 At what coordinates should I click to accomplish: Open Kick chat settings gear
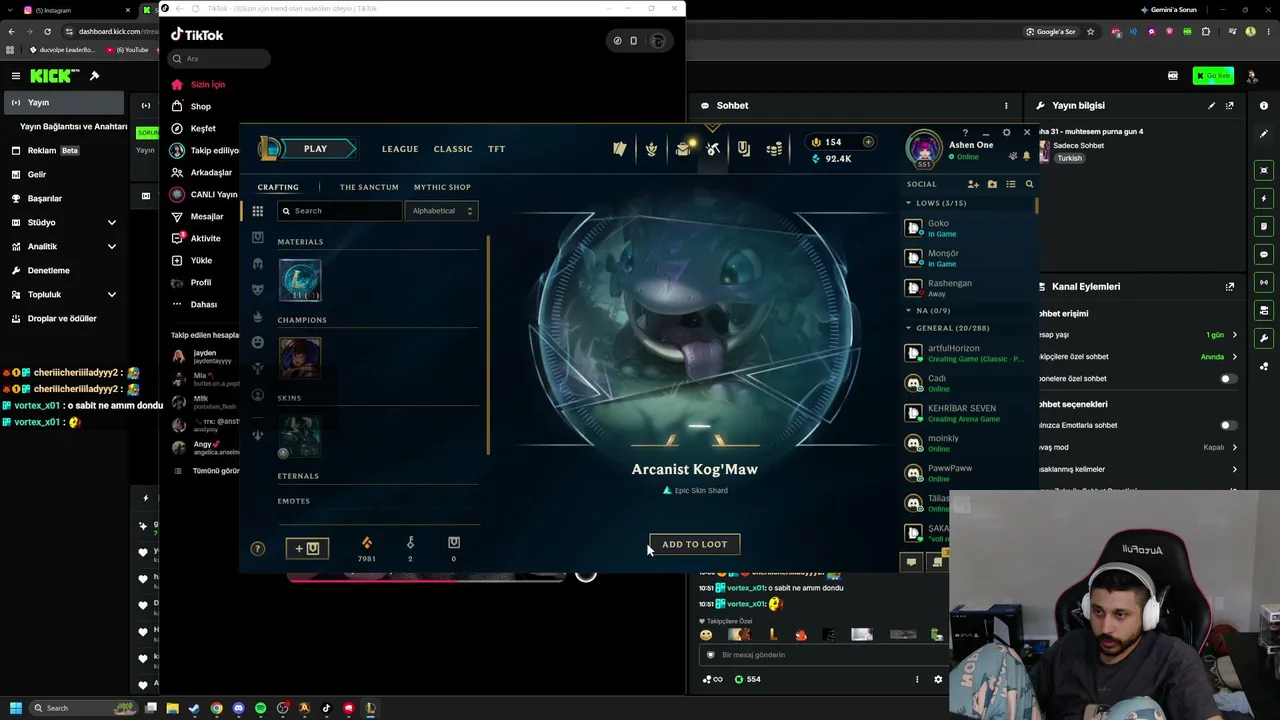(x=938, y=679)
